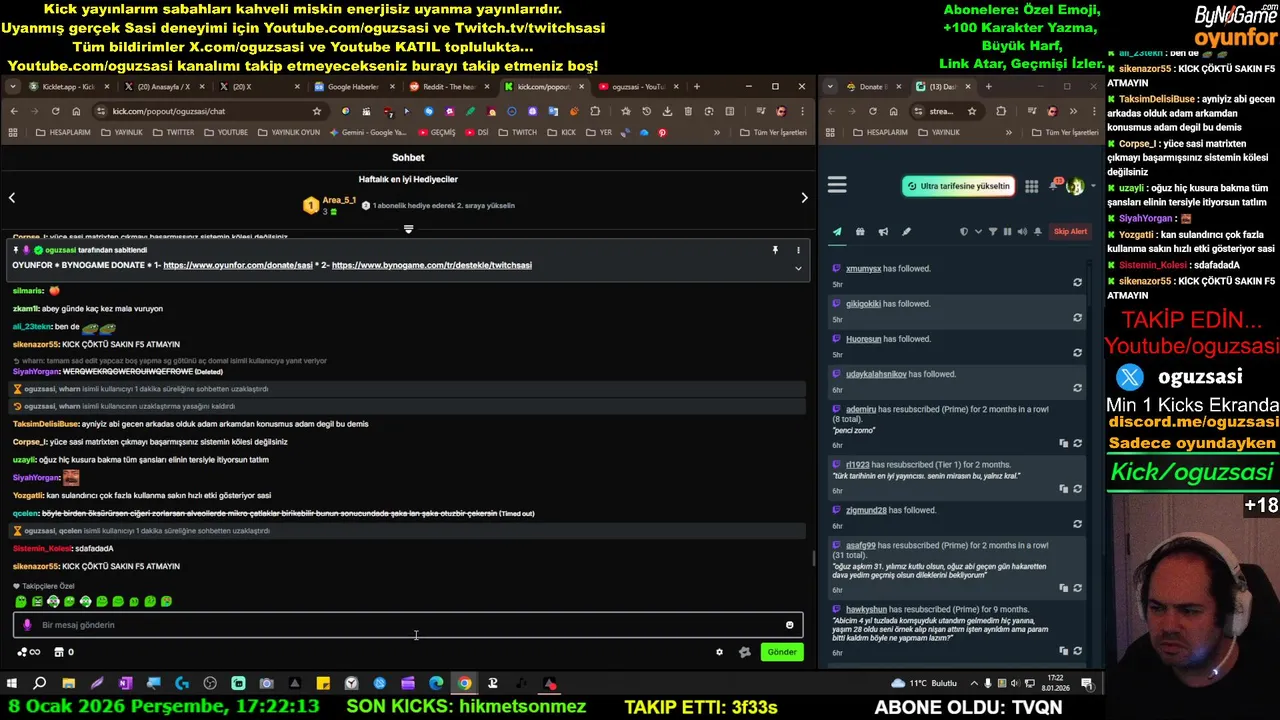Show more bookmarks chevron in left browser
1280x720 pixels.
[716, 132]
